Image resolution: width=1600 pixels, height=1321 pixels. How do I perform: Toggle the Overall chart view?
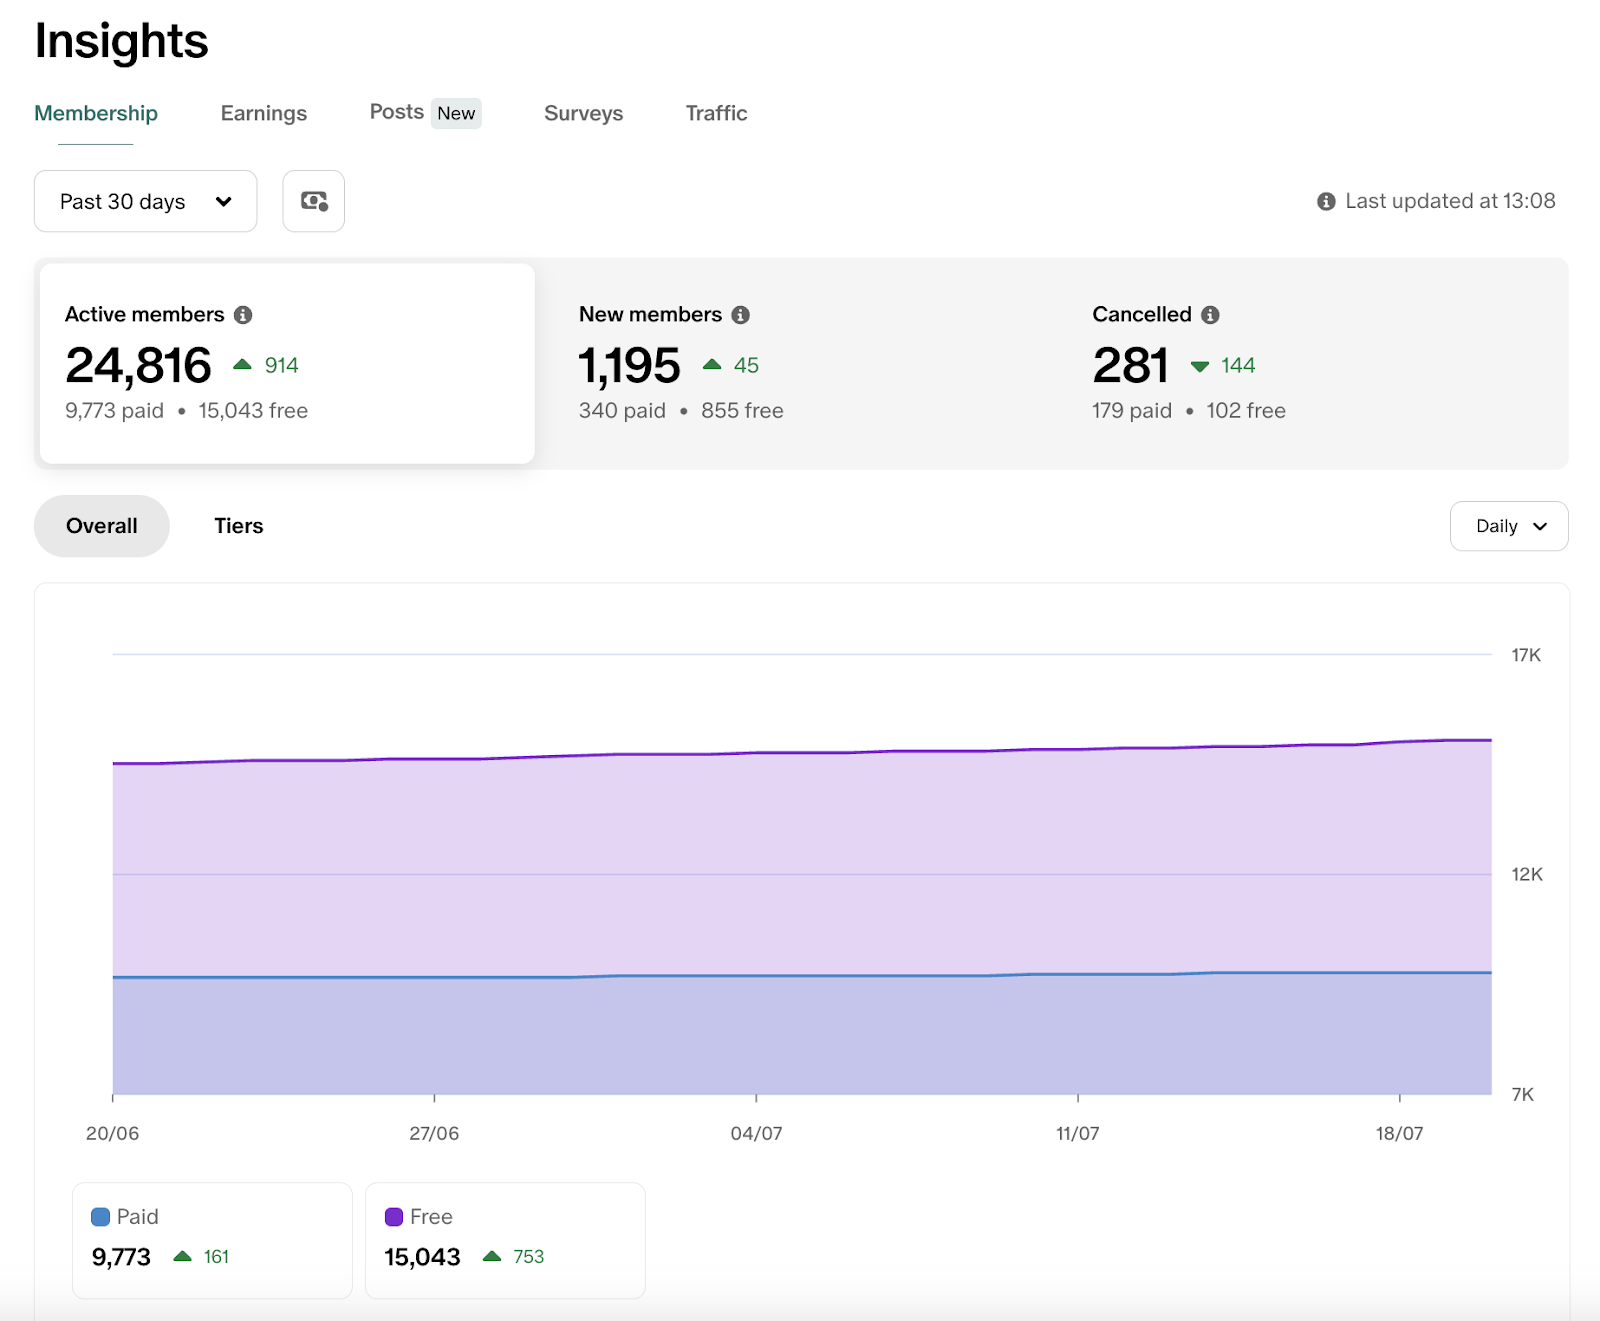click(102, 526)
